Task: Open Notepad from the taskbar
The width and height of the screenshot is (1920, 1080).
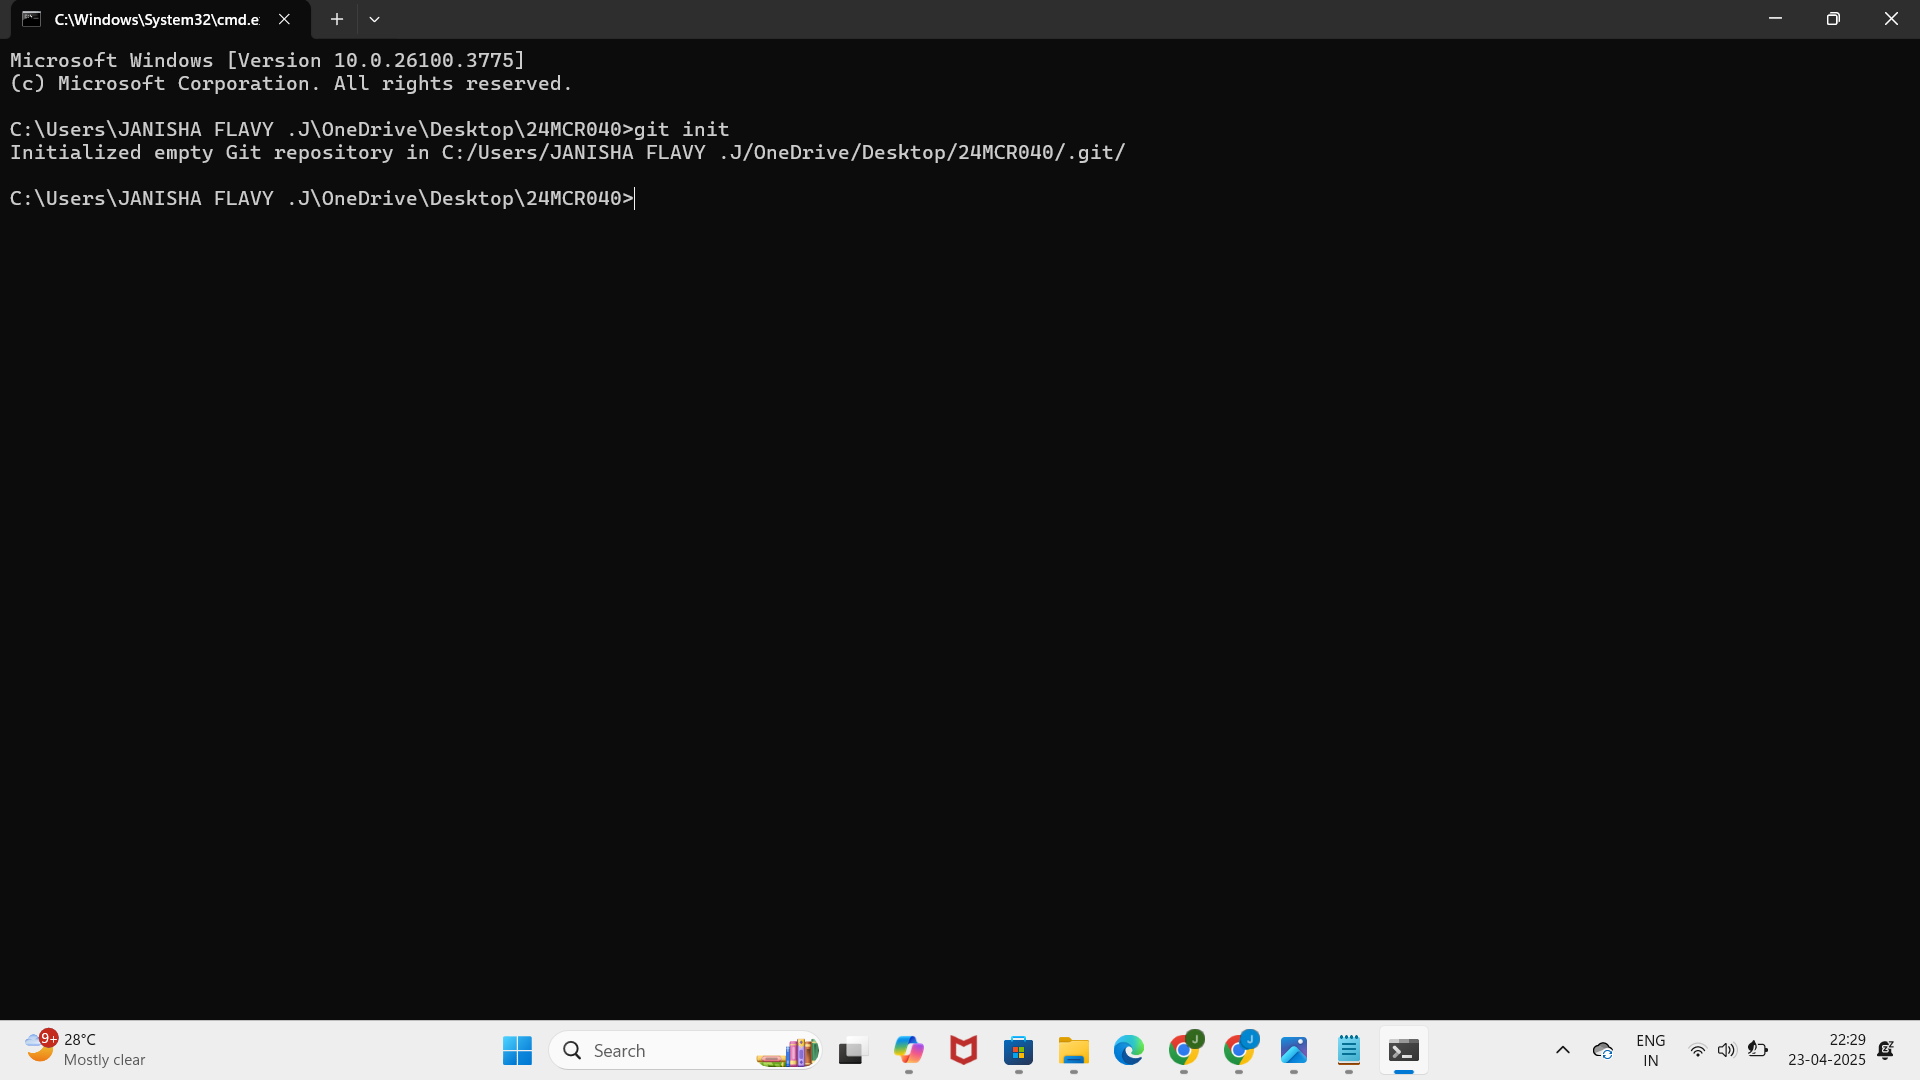Action: point(1349,1050)
